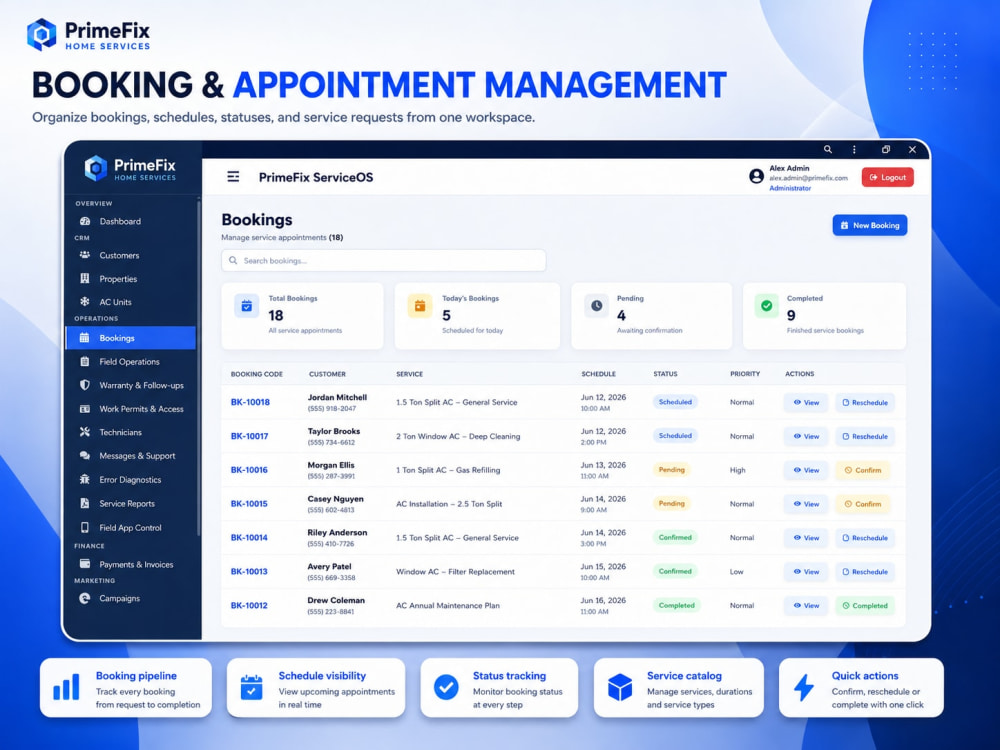Click the Messages chat bubbles icon
1000x750 pixels.
85,456
